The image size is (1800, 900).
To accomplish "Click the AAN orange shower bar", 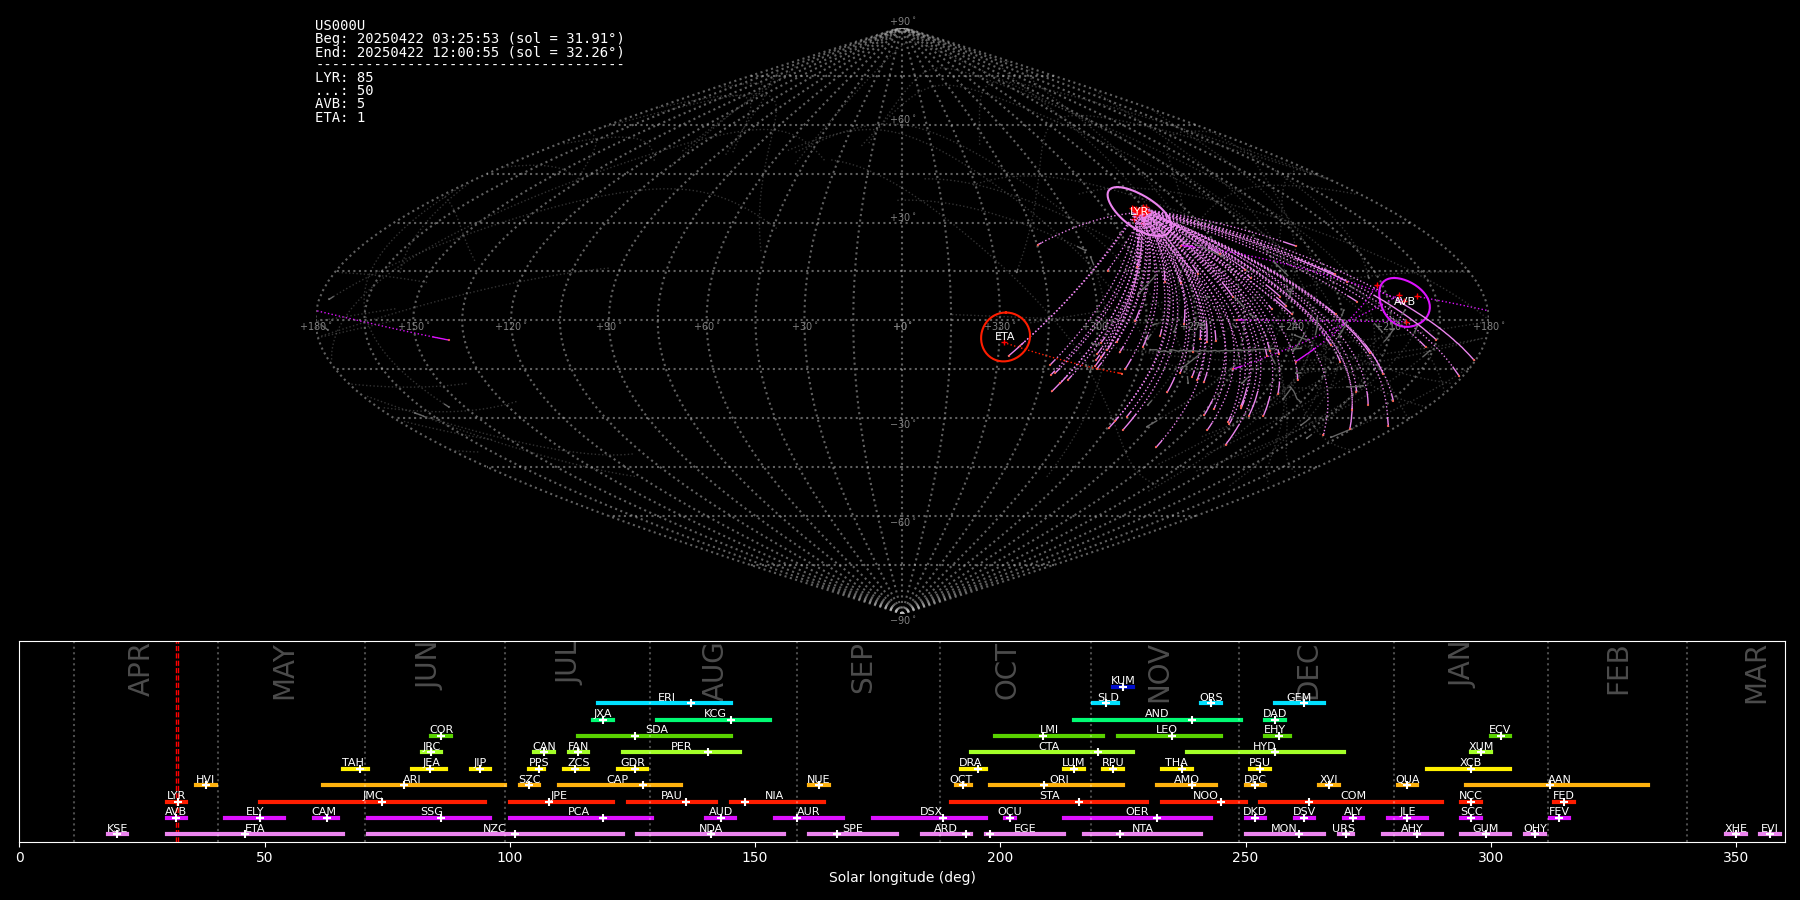I will click(1557, 785).
